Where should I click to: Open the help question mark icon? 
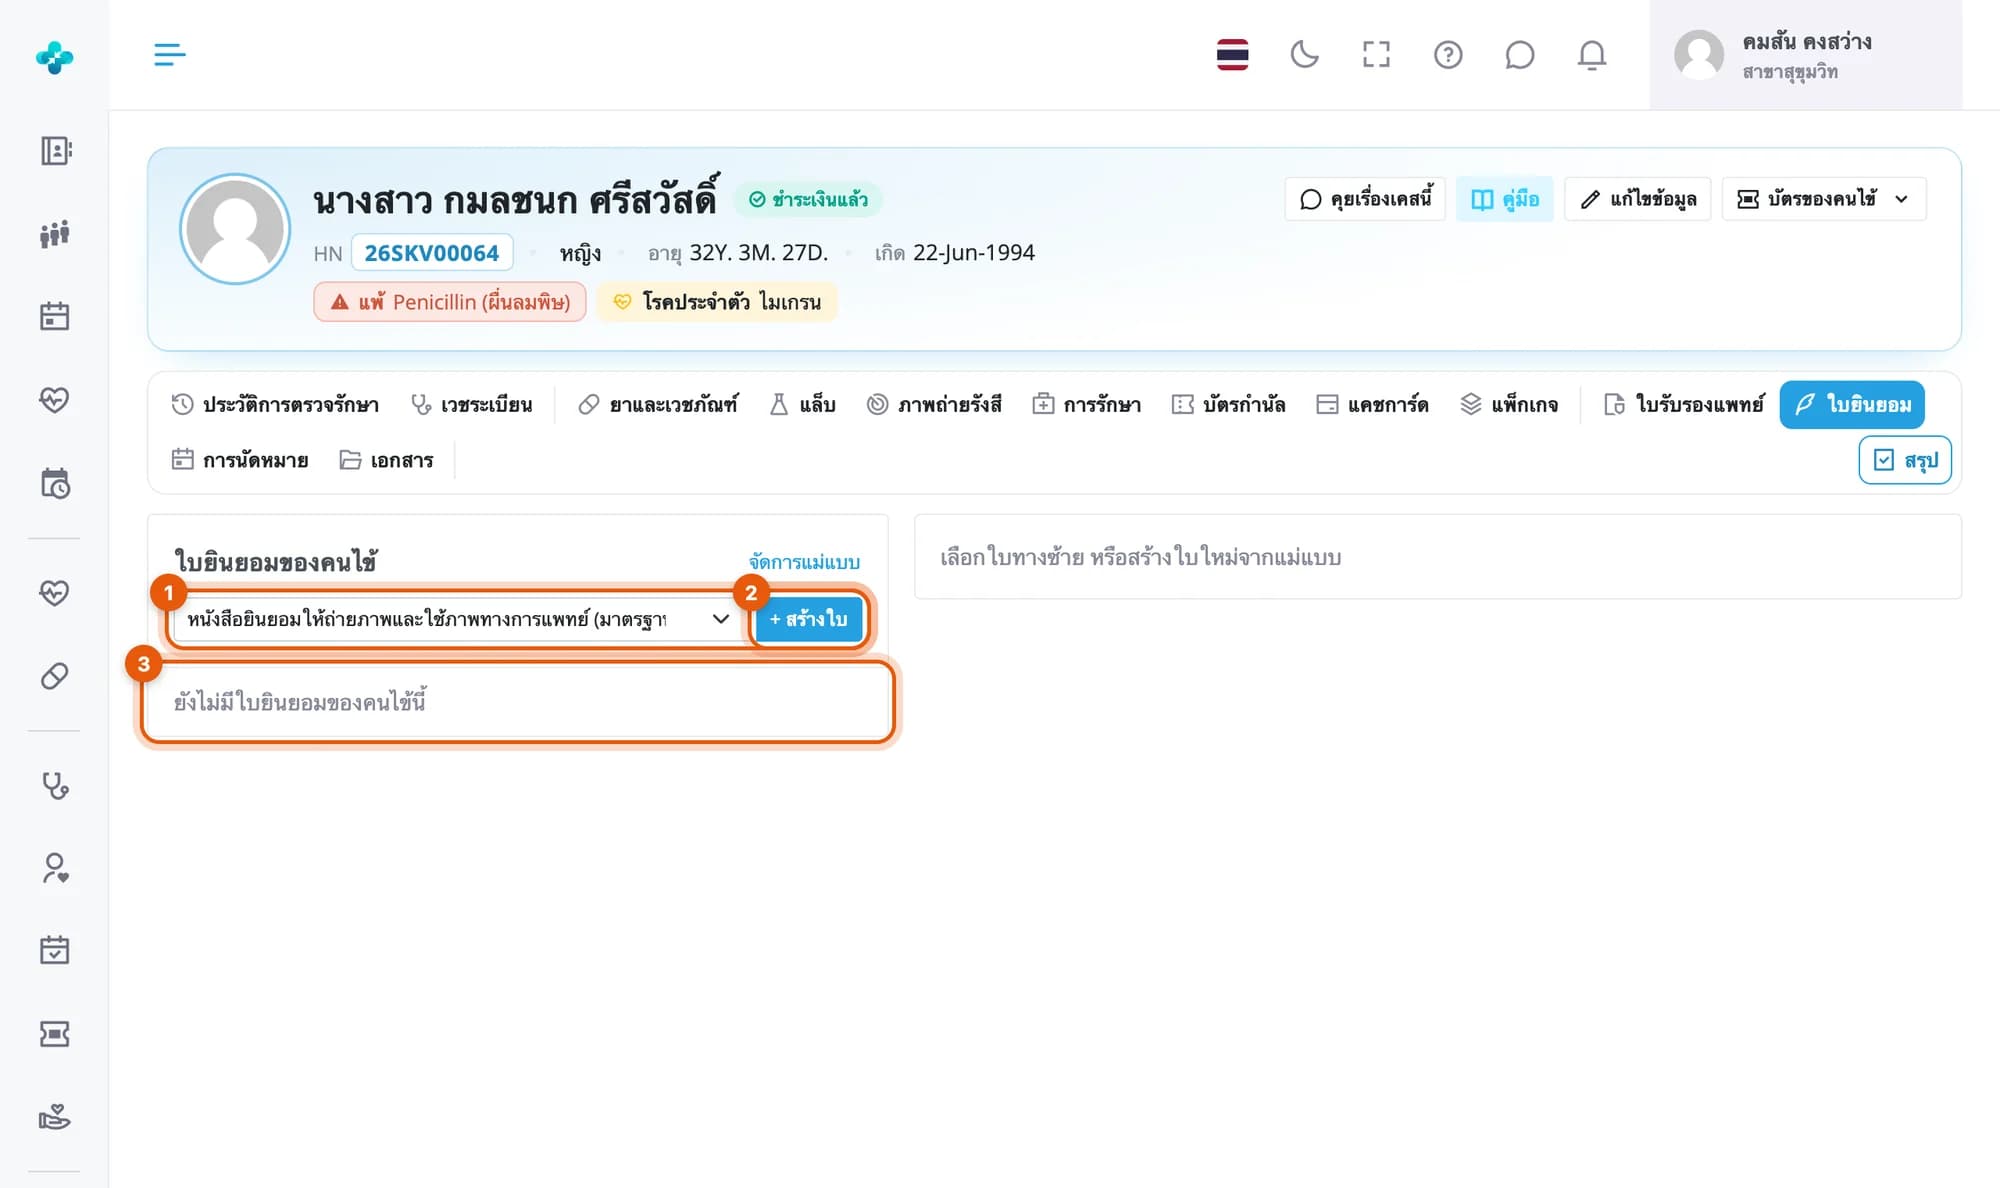click(1448, 54)
